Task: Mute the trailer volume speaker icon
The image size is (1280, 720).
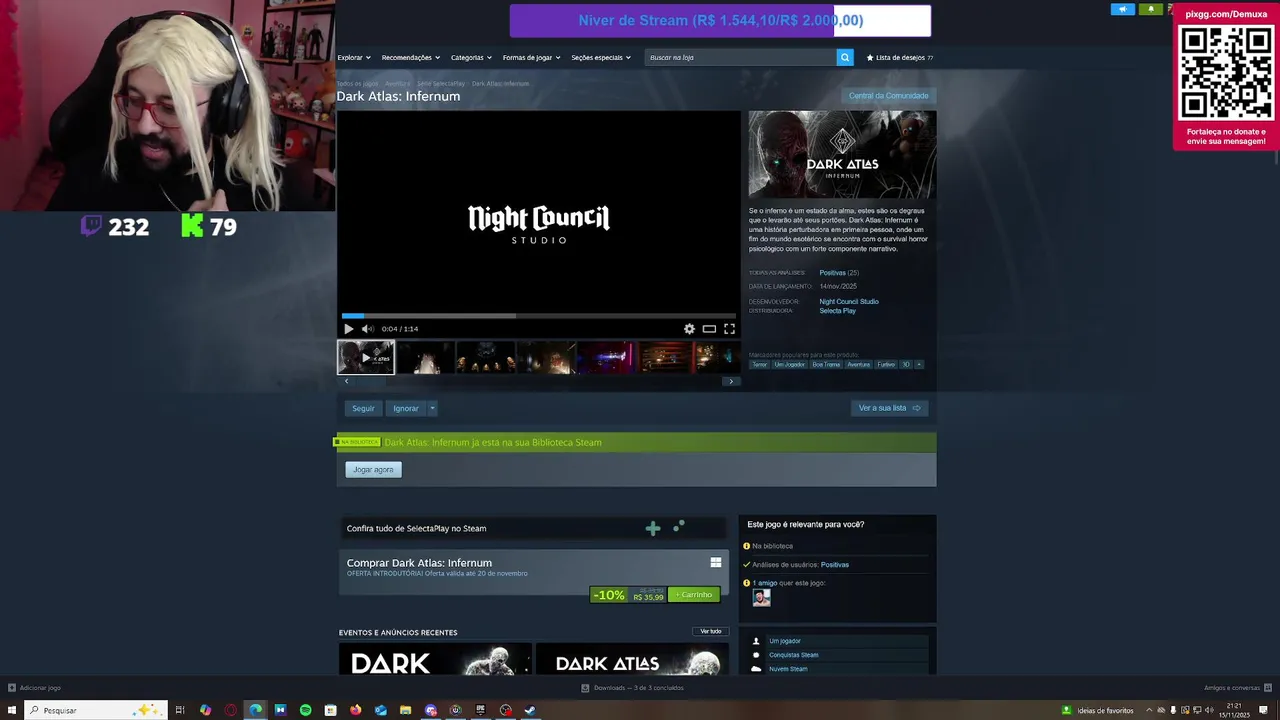Action: point(367,329)
